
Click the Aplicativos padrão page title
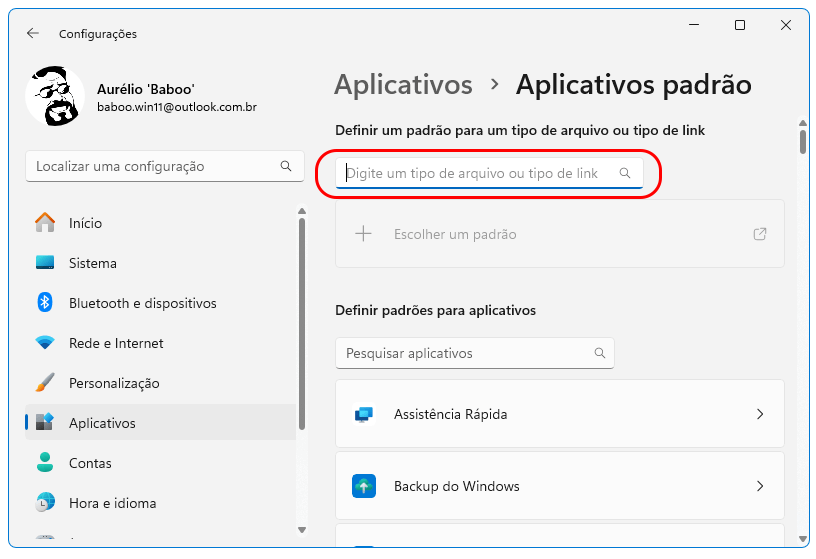pos(633,84)
